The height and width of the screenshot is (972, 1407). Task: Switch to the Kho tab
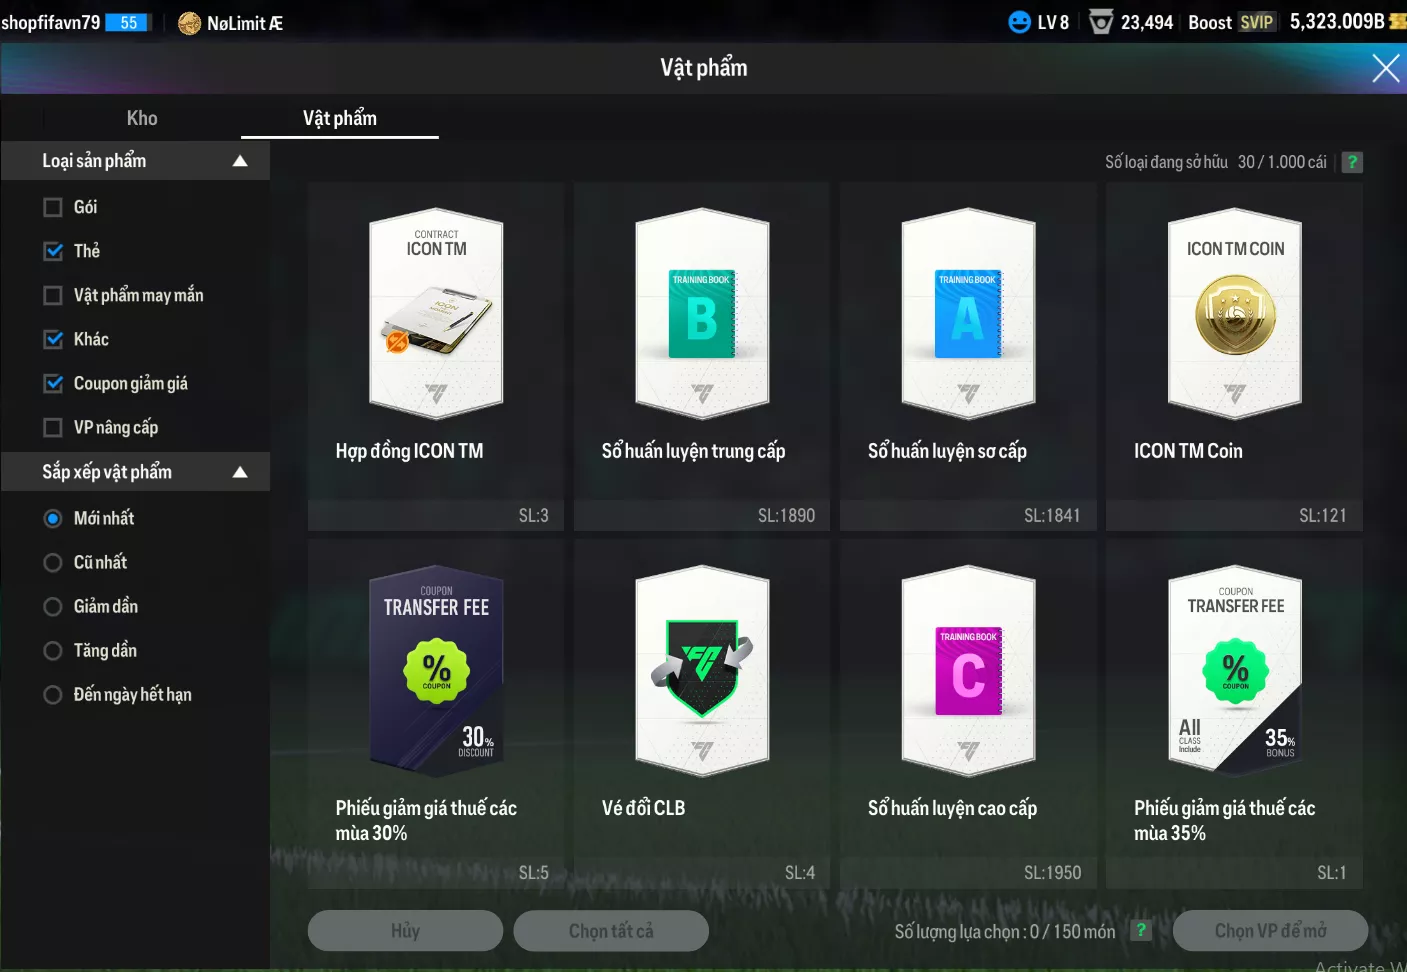[x=142, y=118]
